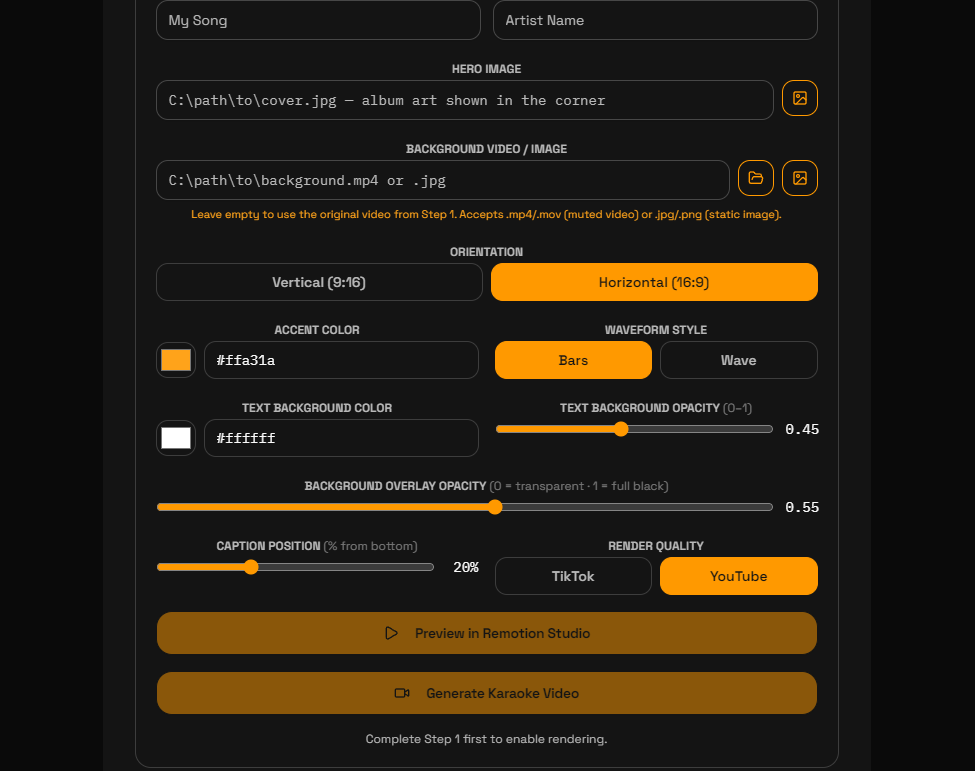Adjust the background overlay opacity slider
975x771 pixels.
click(464, 507)
